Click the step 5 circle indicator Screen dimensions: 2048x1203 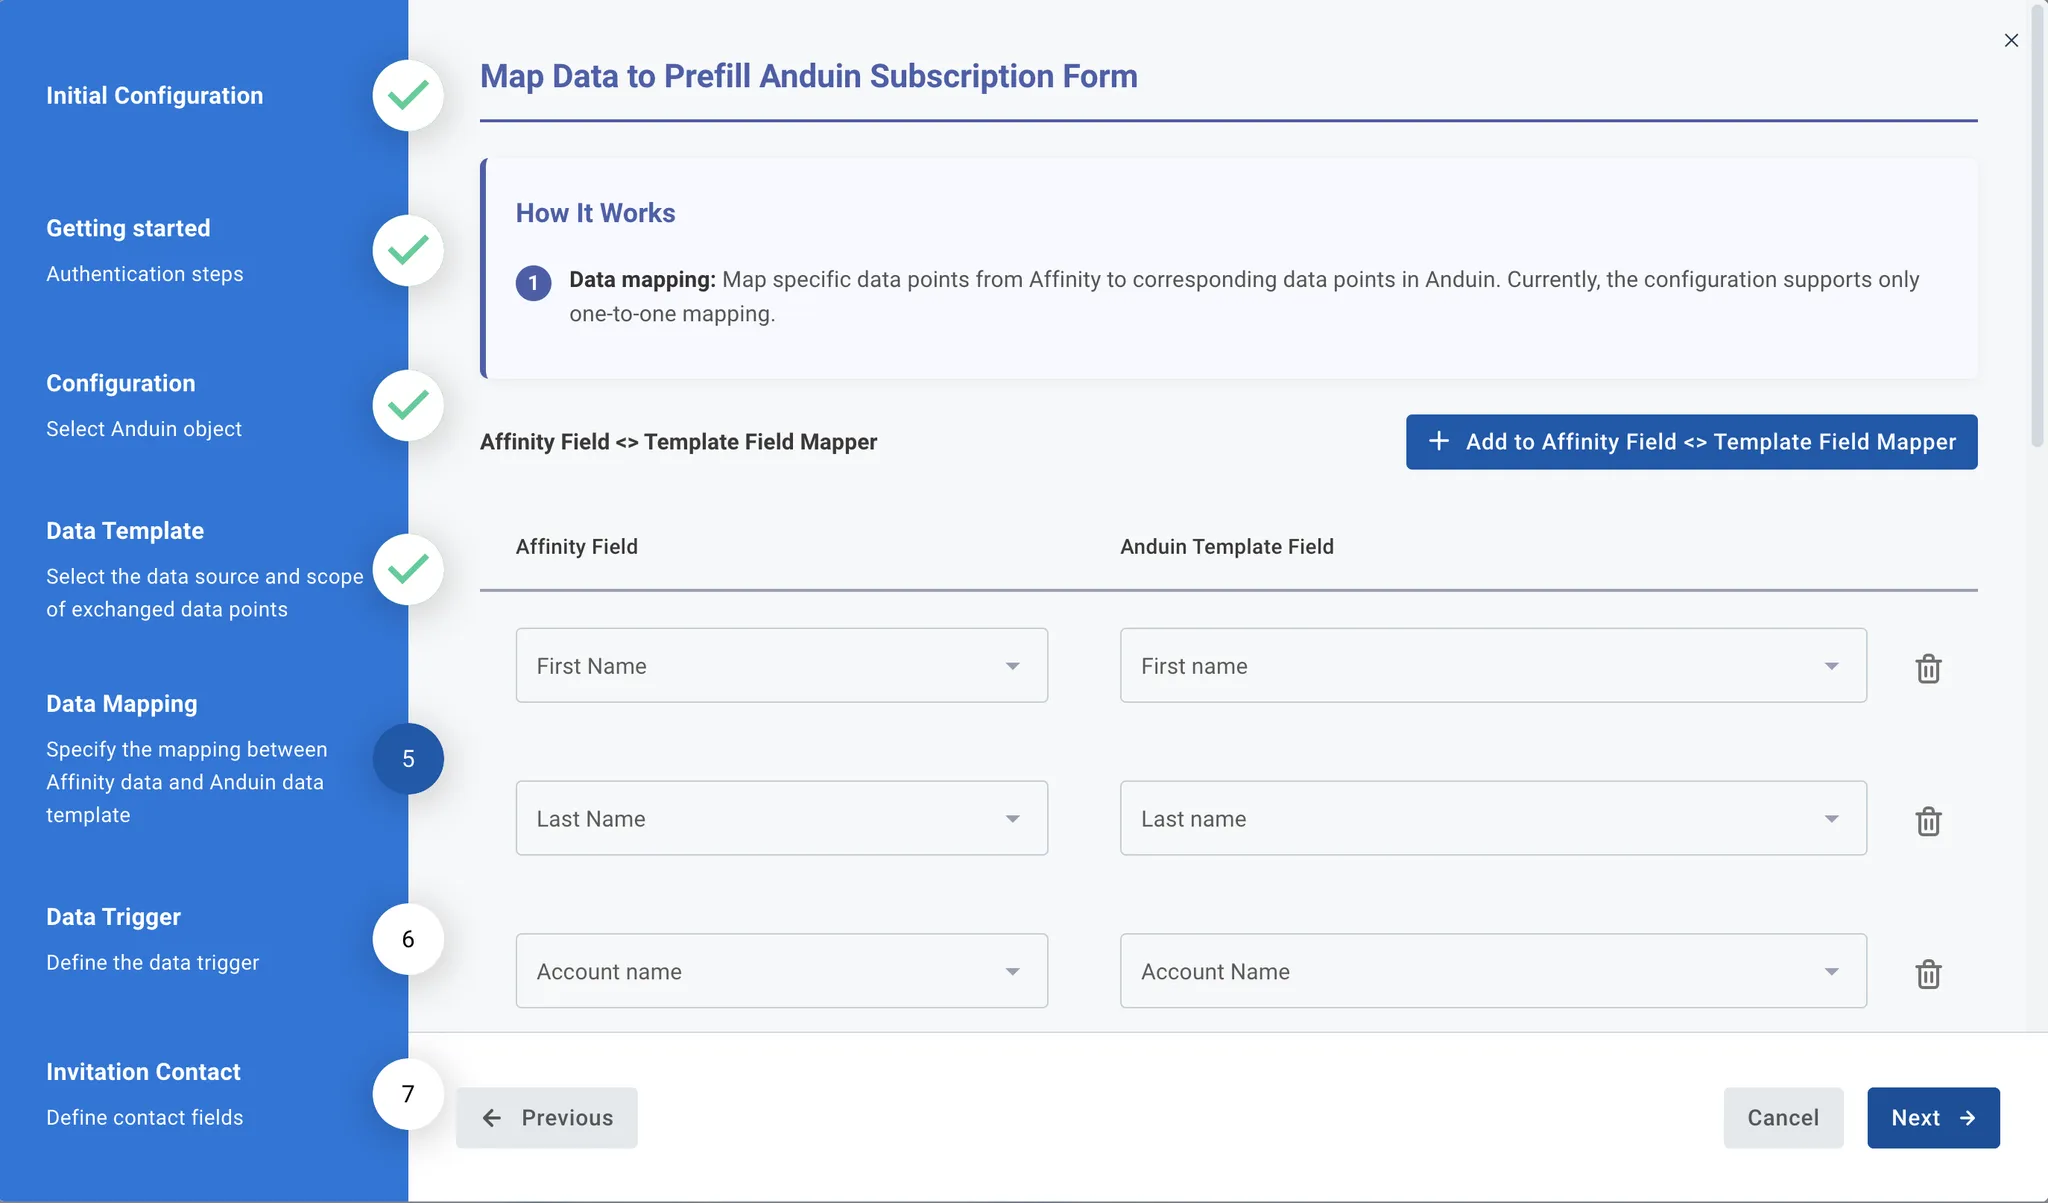(x=408, y=759)
